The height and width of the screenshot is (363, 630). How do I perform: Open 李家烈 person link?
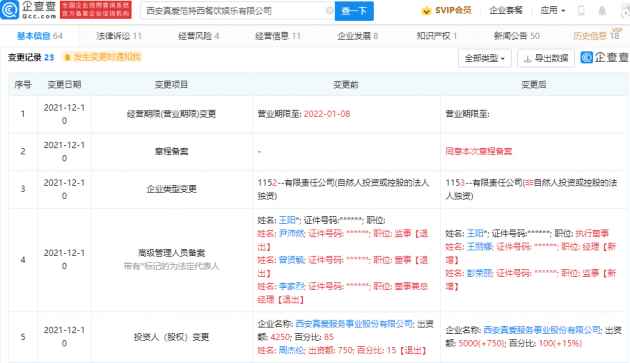pyautogui.click(x=292, y=286)
